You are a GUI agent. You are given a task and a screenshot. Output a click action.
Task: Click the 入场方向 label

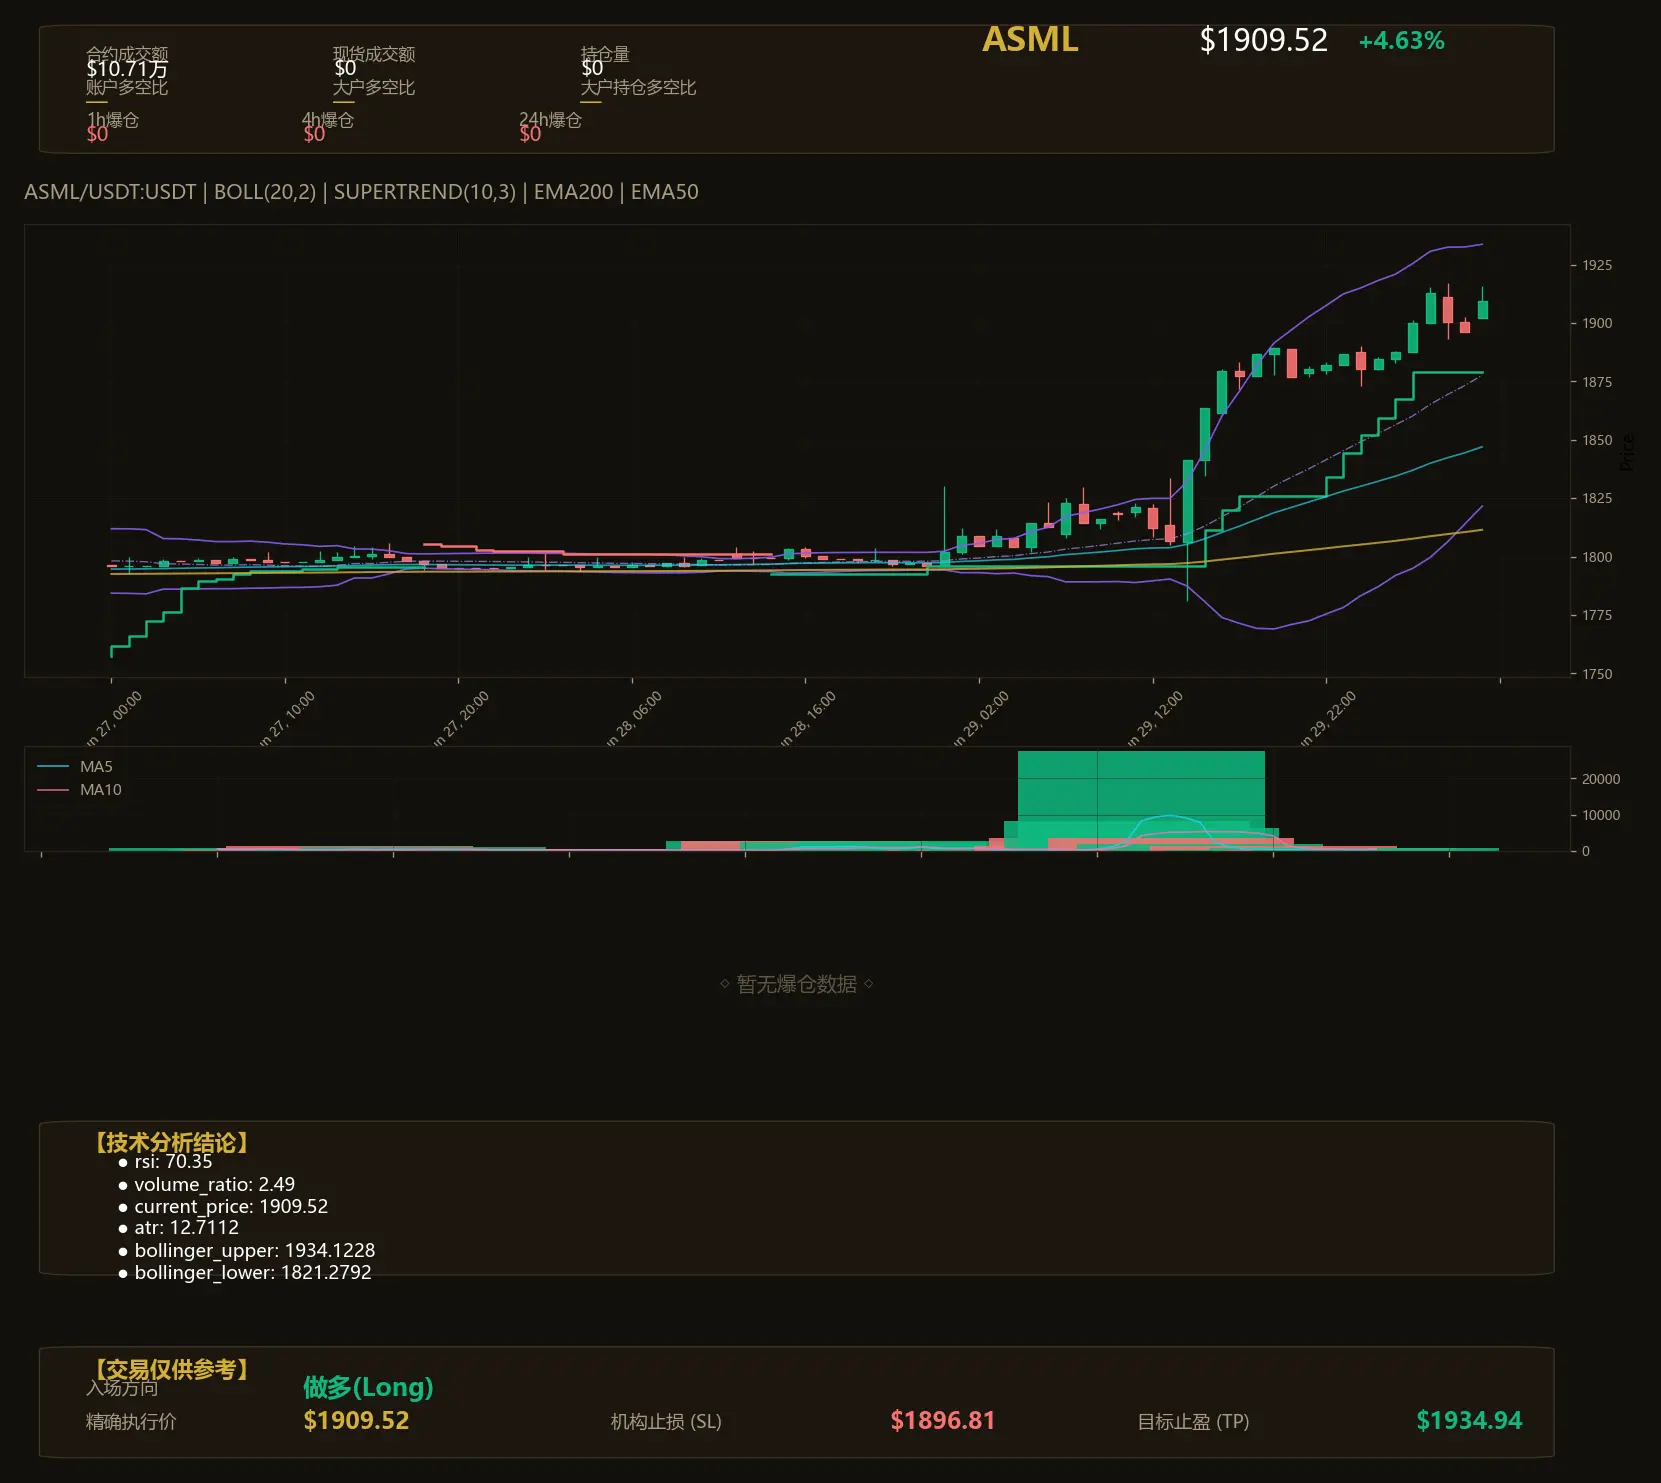122,1388
